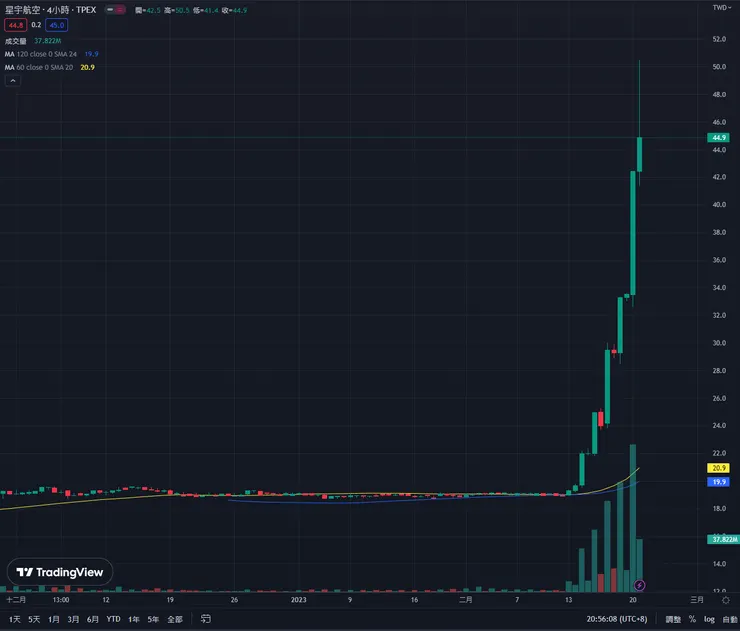This screenshot has width=740, height=631.
Task: Click the 20:56:08 (UTC+8) timezone clock
Action: (x=617, y=619)
